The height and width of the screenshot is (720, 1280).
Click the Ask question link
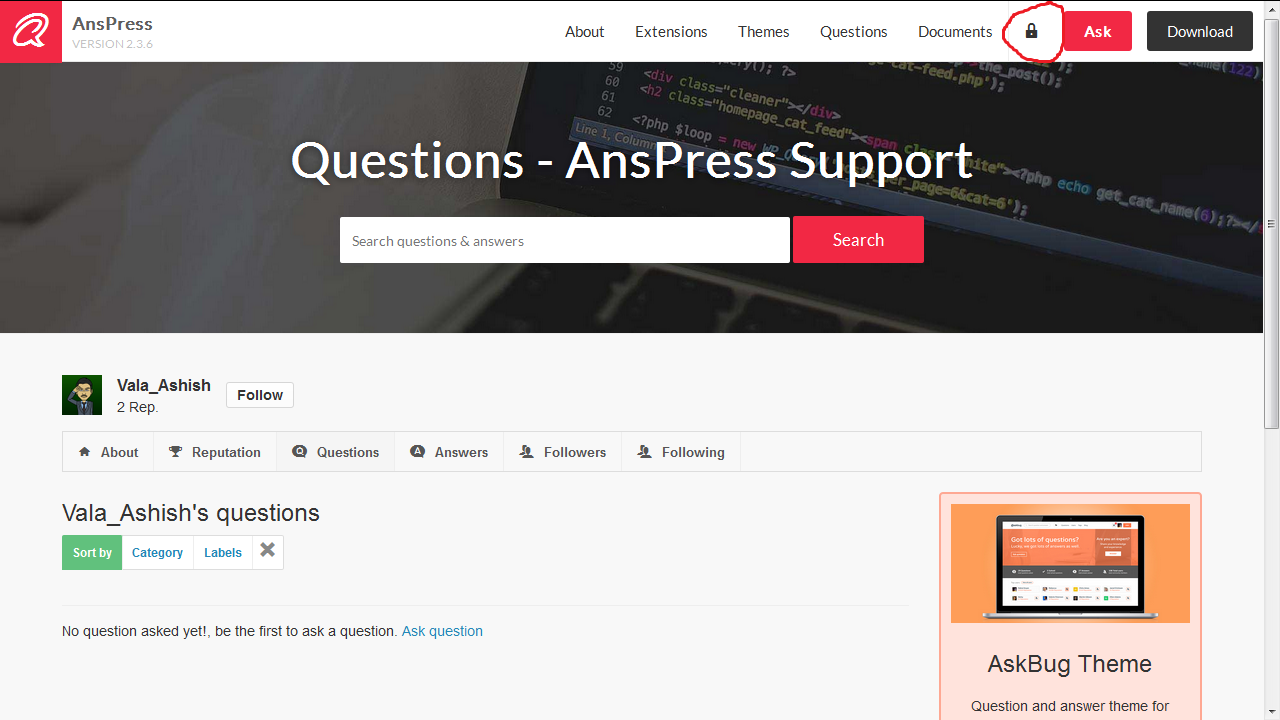(442, 631)
